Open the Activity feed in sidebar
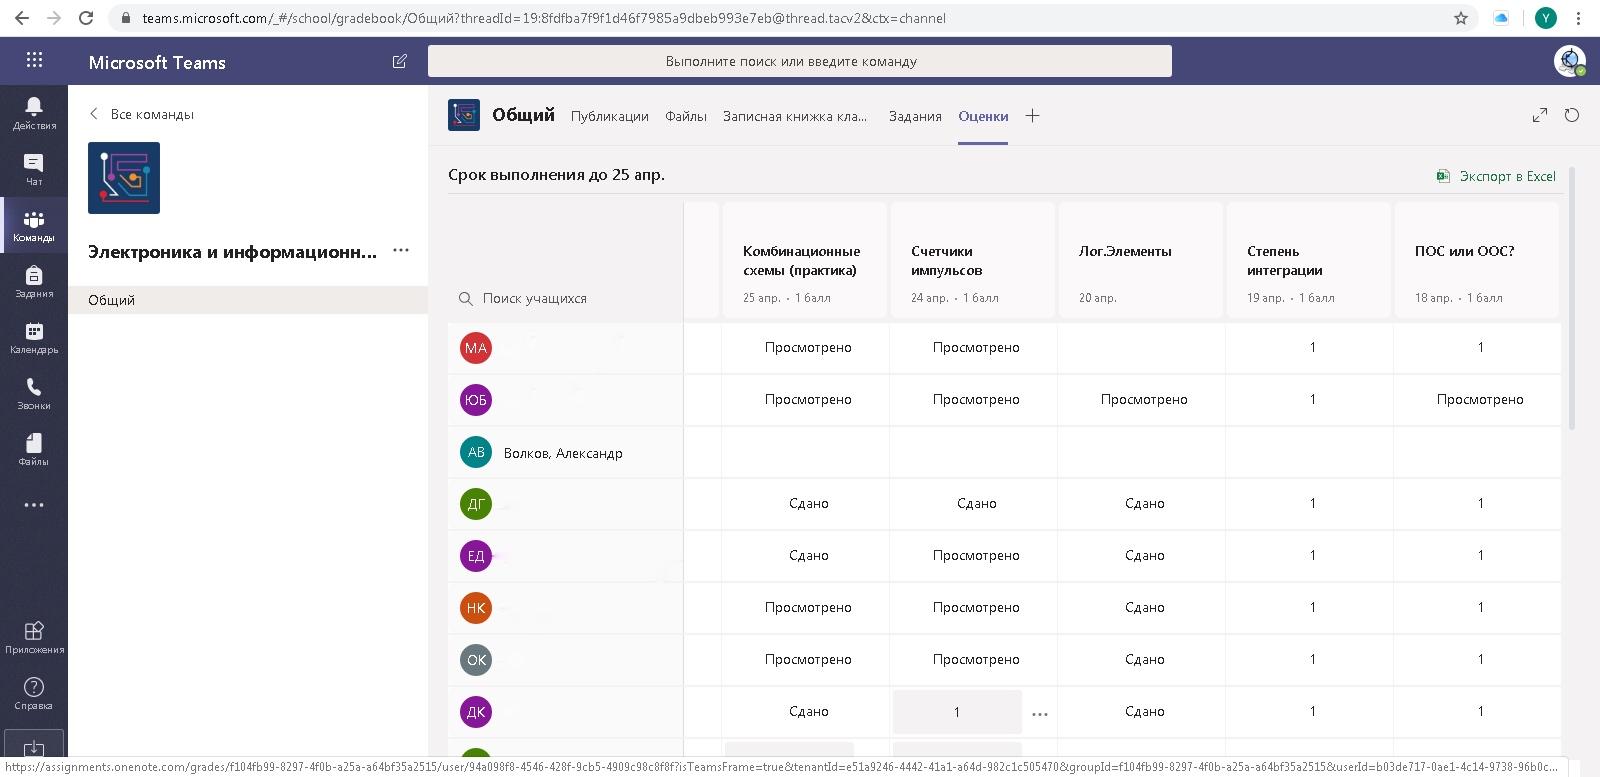 click(x=33, y=113)
